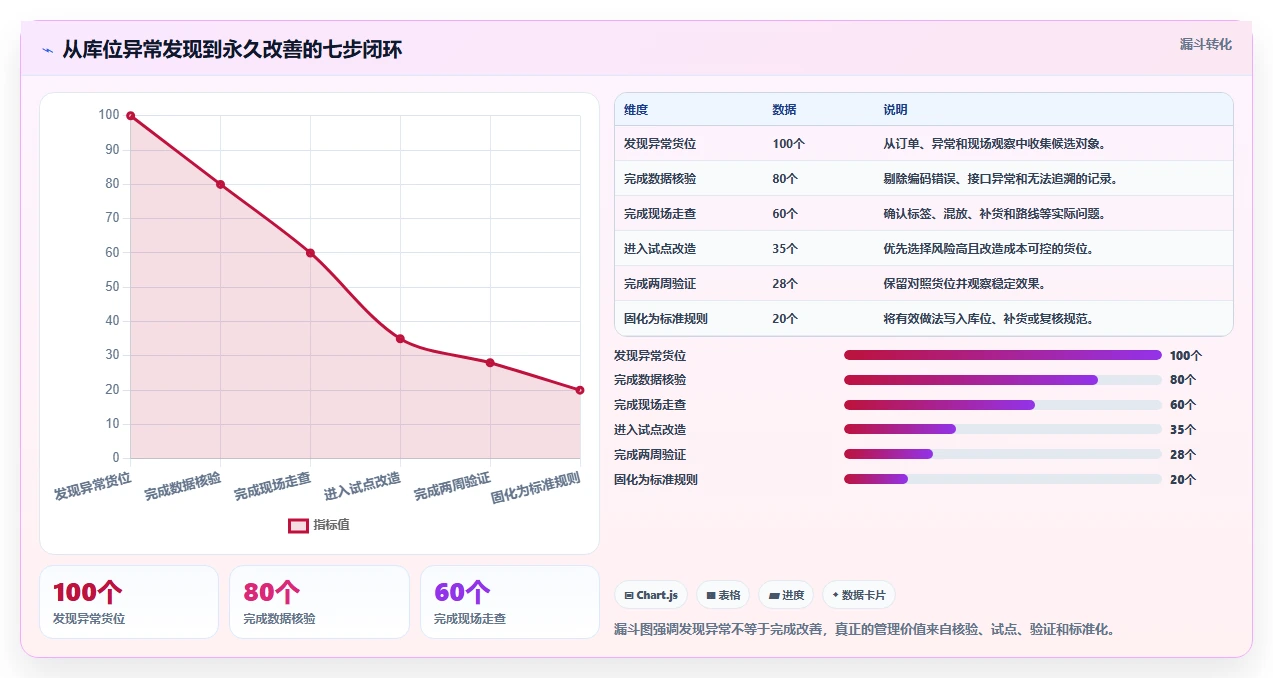This screenshot has width=1273, height=678.
Task: Click the Chart.js tag chip
Action: click(651, 595)
